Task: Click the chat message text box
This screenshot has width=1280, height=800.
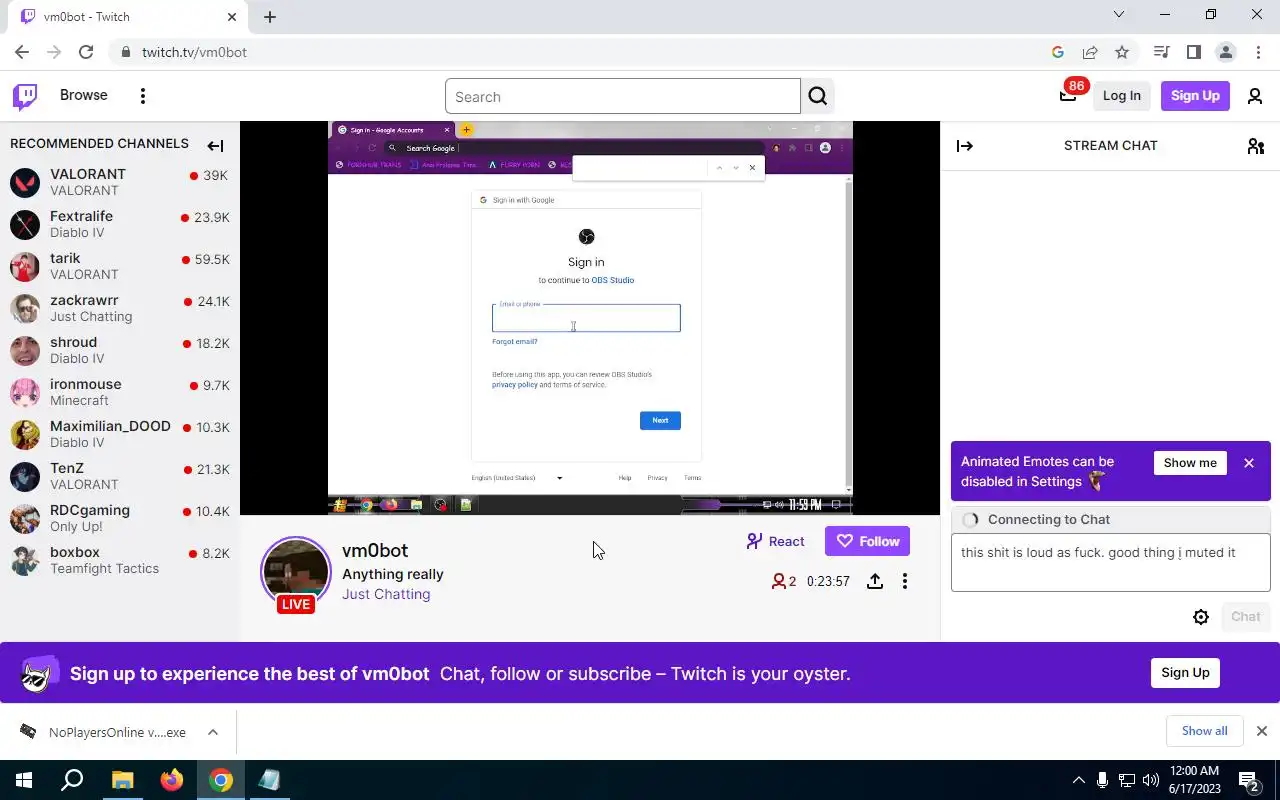Action: point(1110,562)
